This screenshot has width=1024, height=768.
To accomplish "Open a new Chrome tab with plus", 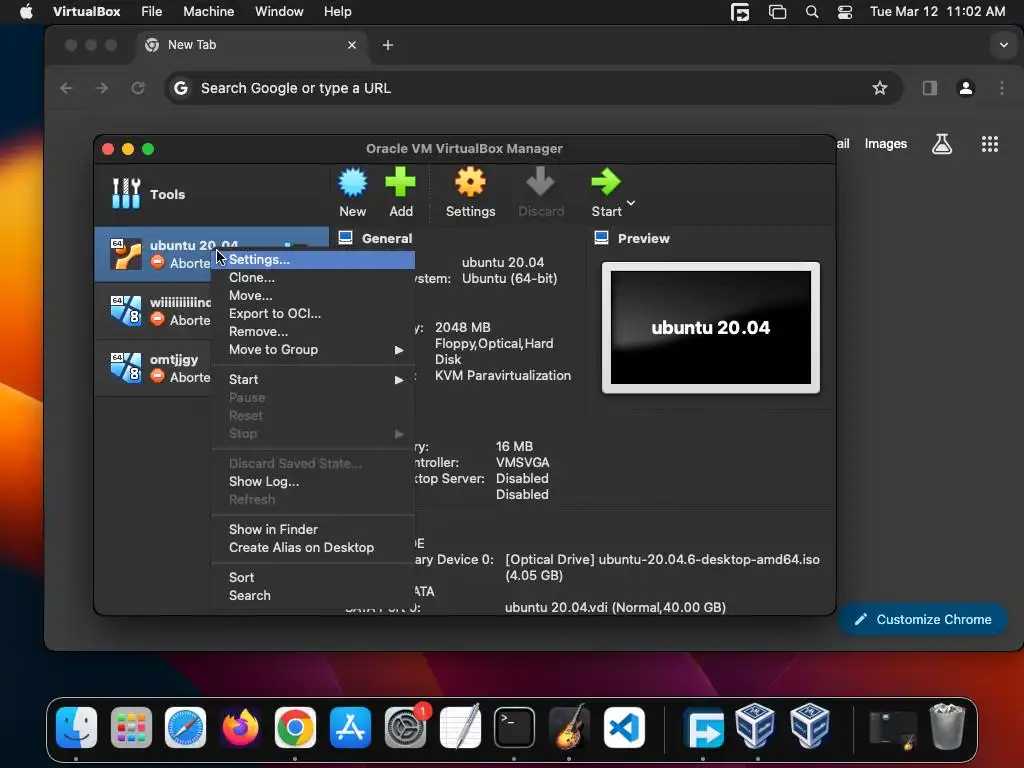I will (x=387, y=45).
